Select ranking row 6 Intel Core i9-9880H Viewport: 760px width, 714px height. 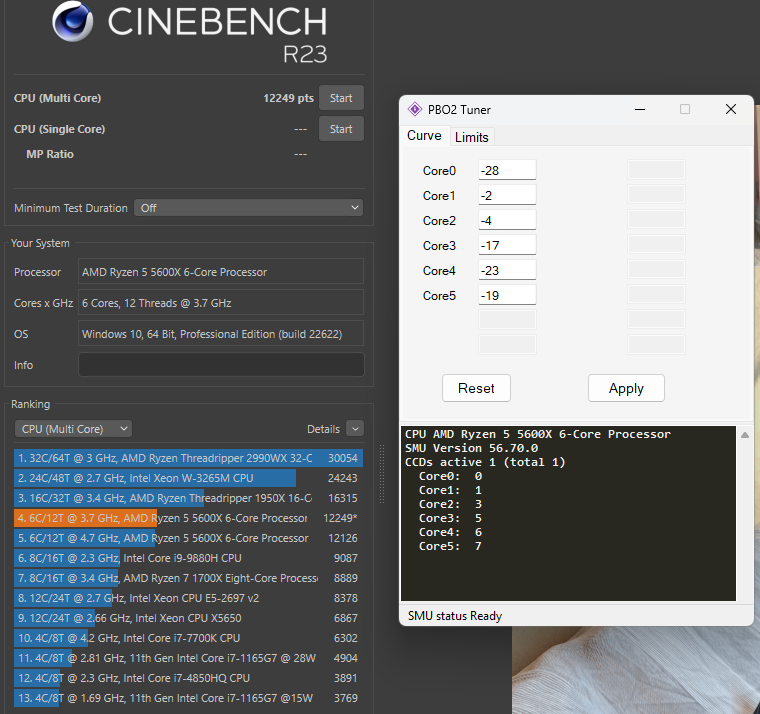tap(189, 558)
